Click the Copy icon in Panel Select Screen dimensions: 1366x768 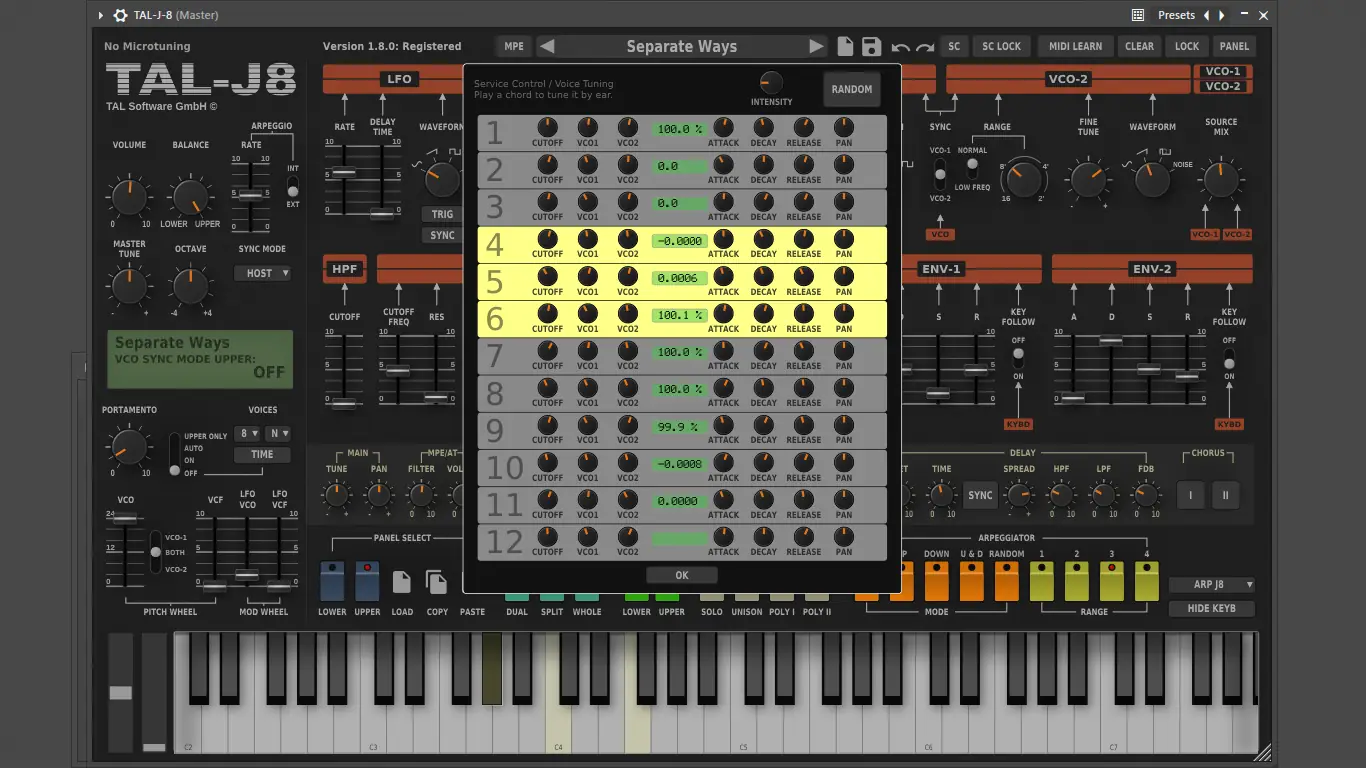pos(437,582)
